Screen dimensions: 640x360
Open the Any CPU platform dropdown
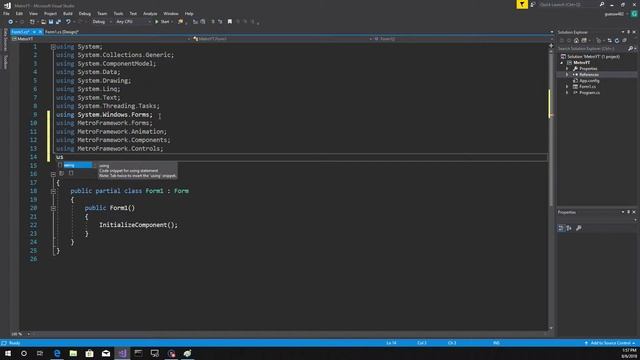133,22
